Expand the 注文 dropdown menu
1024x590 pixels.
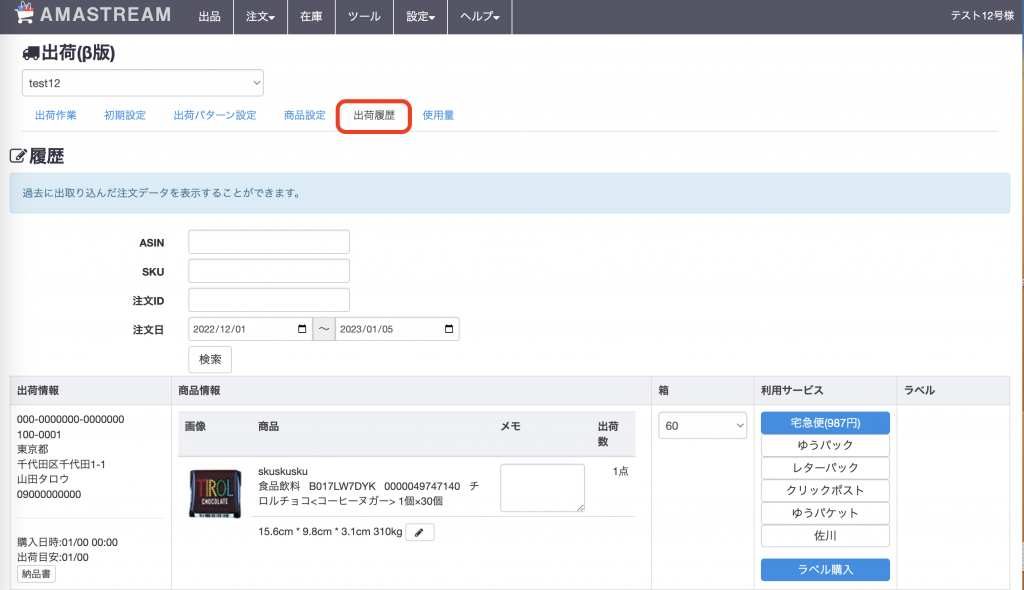pos(261,17)
